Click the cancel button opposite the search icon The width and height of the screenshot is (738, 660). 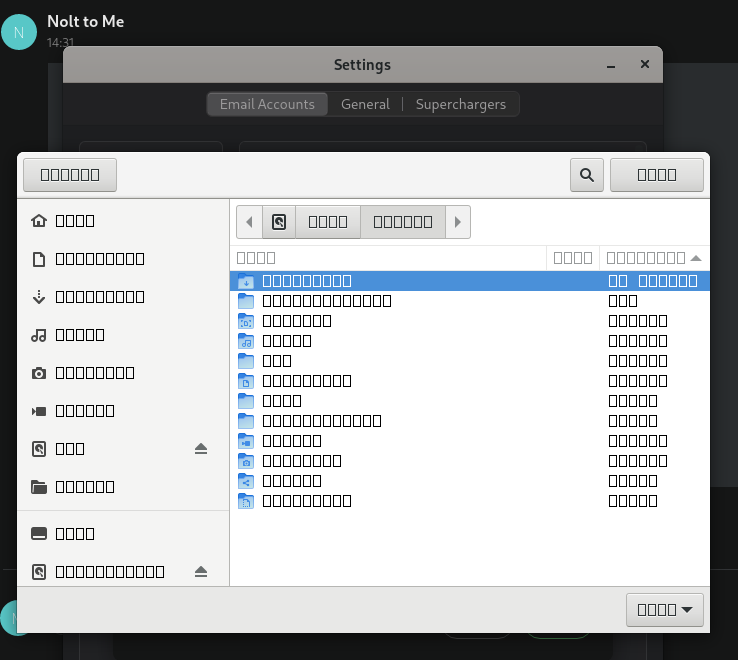click(x=70, y=175)
